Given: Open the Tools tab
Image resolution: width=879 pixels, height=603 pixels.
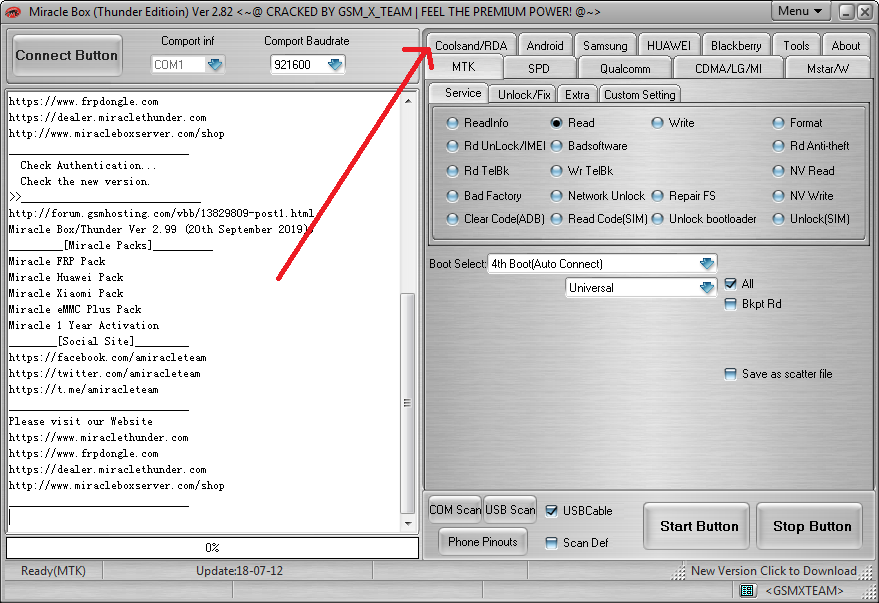Looking at the screenshot, I should click(796, 45).
